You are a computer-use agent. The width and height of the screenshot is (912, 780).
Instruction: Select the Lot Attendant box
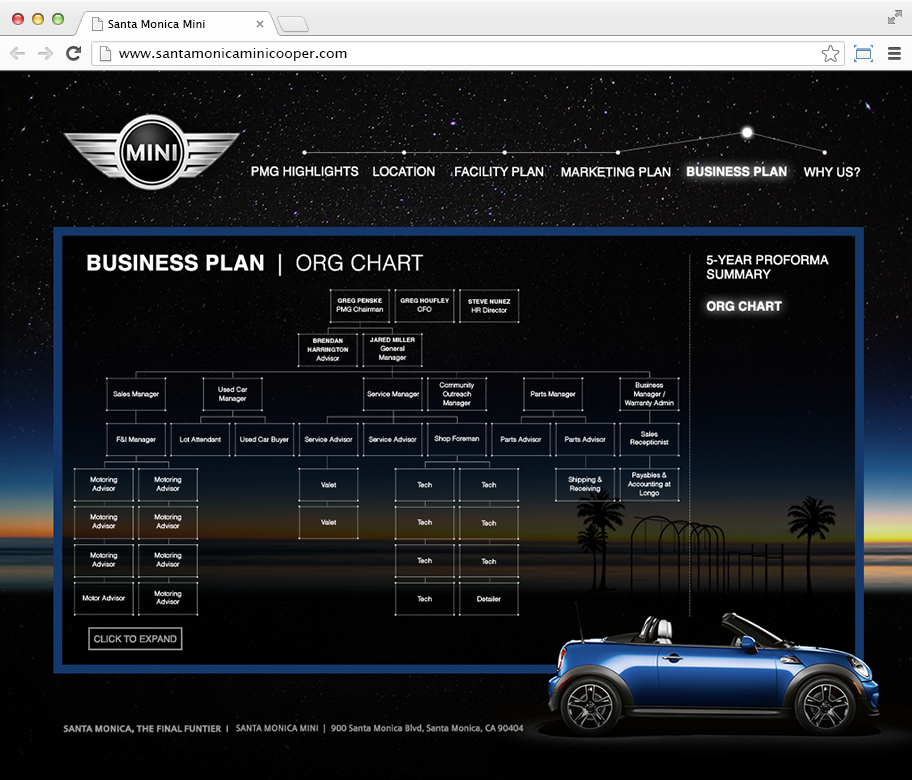[200, 439]
